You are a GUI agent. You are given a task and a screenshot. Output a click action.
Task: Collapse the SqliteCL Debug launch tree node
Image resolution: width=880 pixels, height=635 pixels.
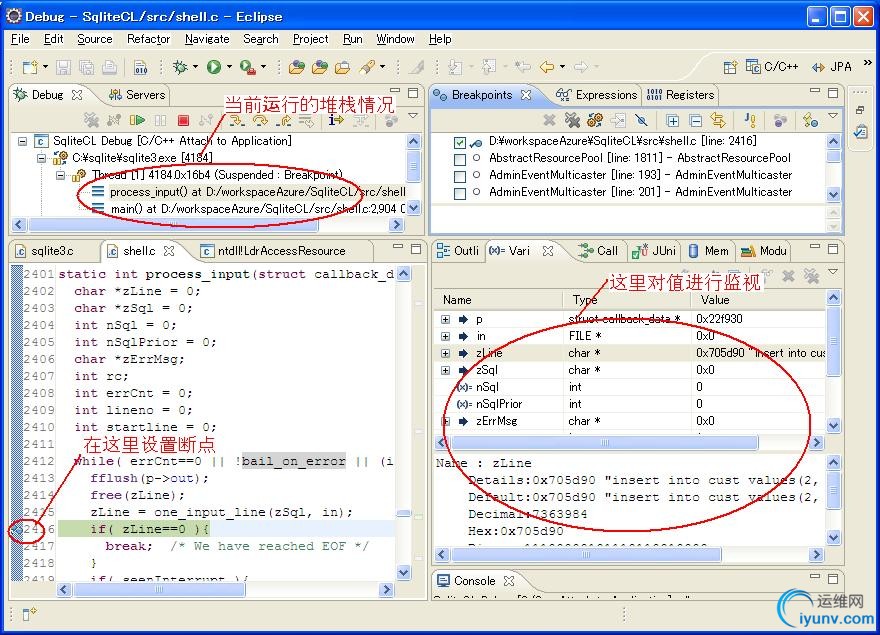point(23,142)
